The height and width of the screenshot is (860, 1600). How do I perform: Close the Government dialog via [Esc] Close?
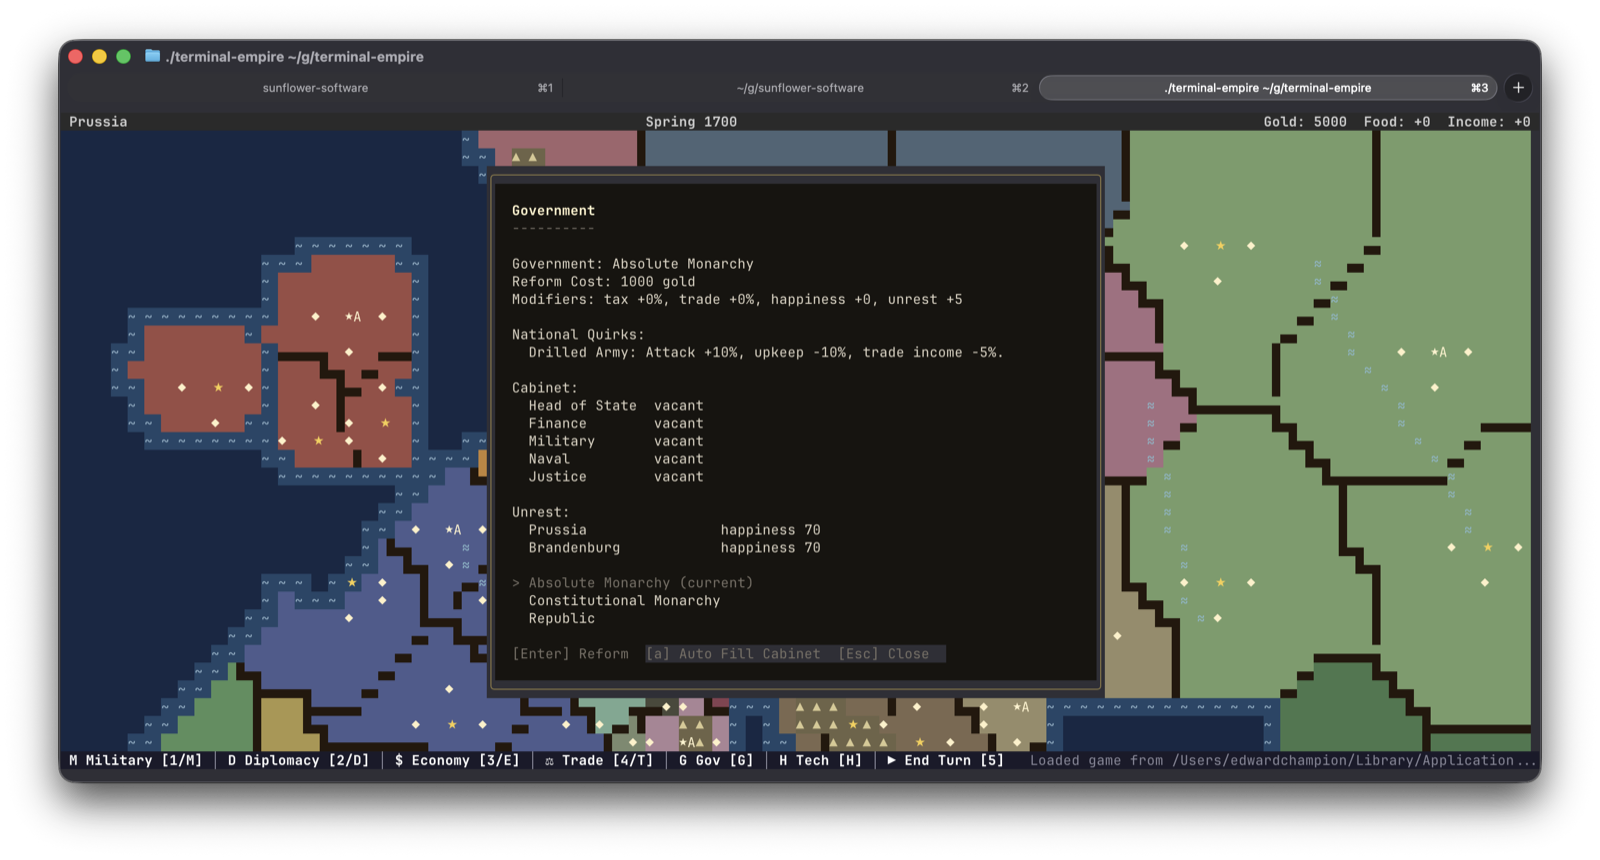pos(884,654)
